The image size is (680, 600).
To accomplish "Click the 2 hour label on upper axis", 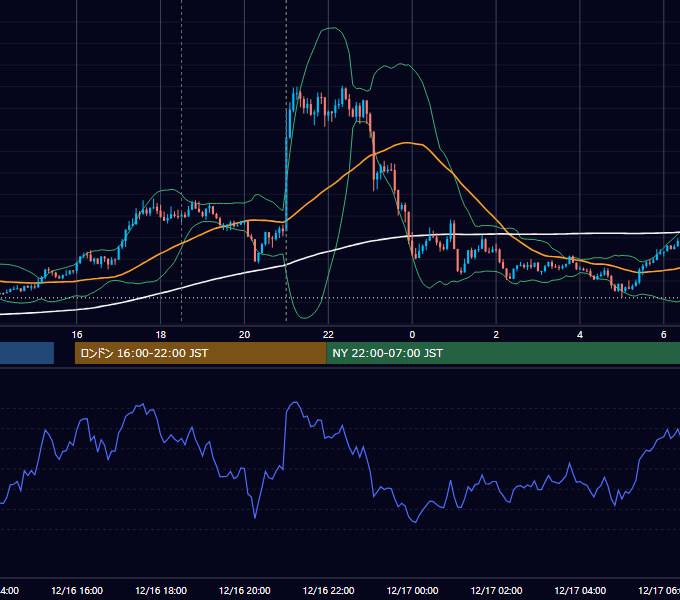I will [x=496, y=335].
